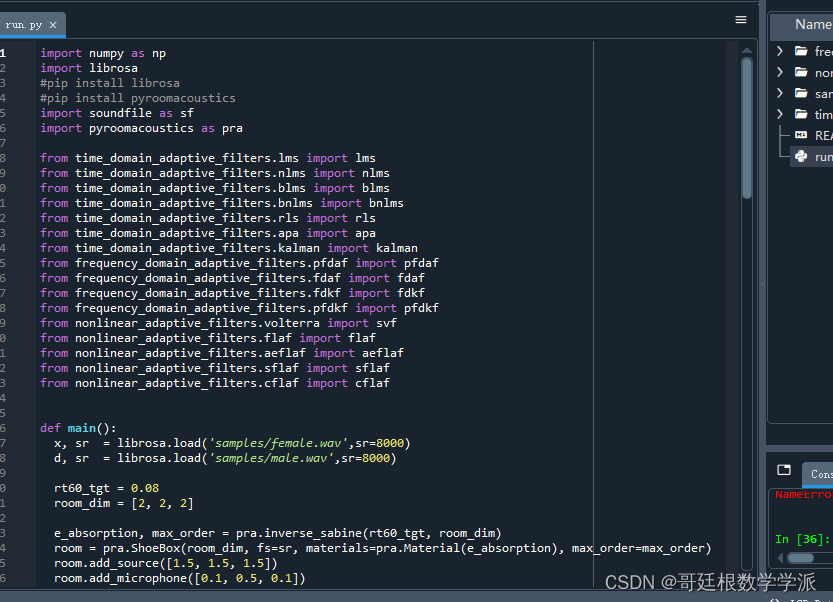Open the editor hamburger menu

740,19
